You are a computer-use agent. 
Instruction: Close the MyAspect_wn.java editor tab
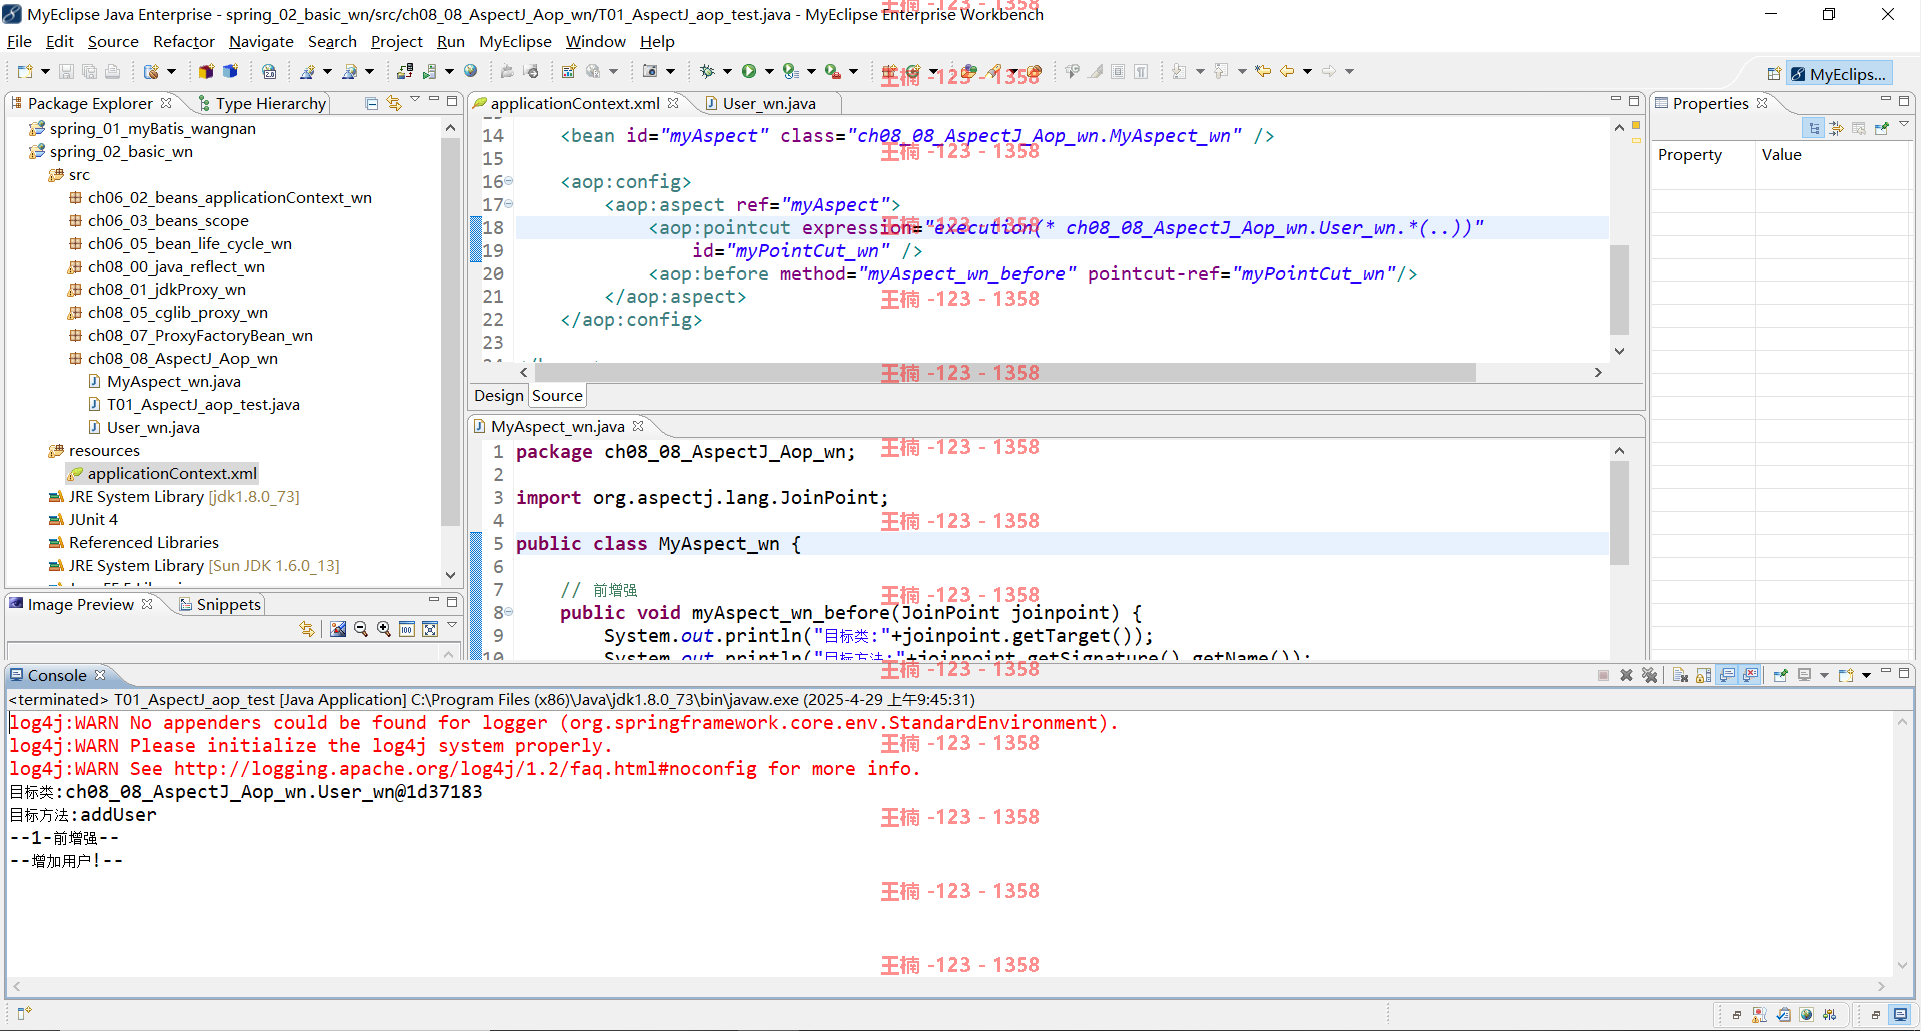[638, 426]
